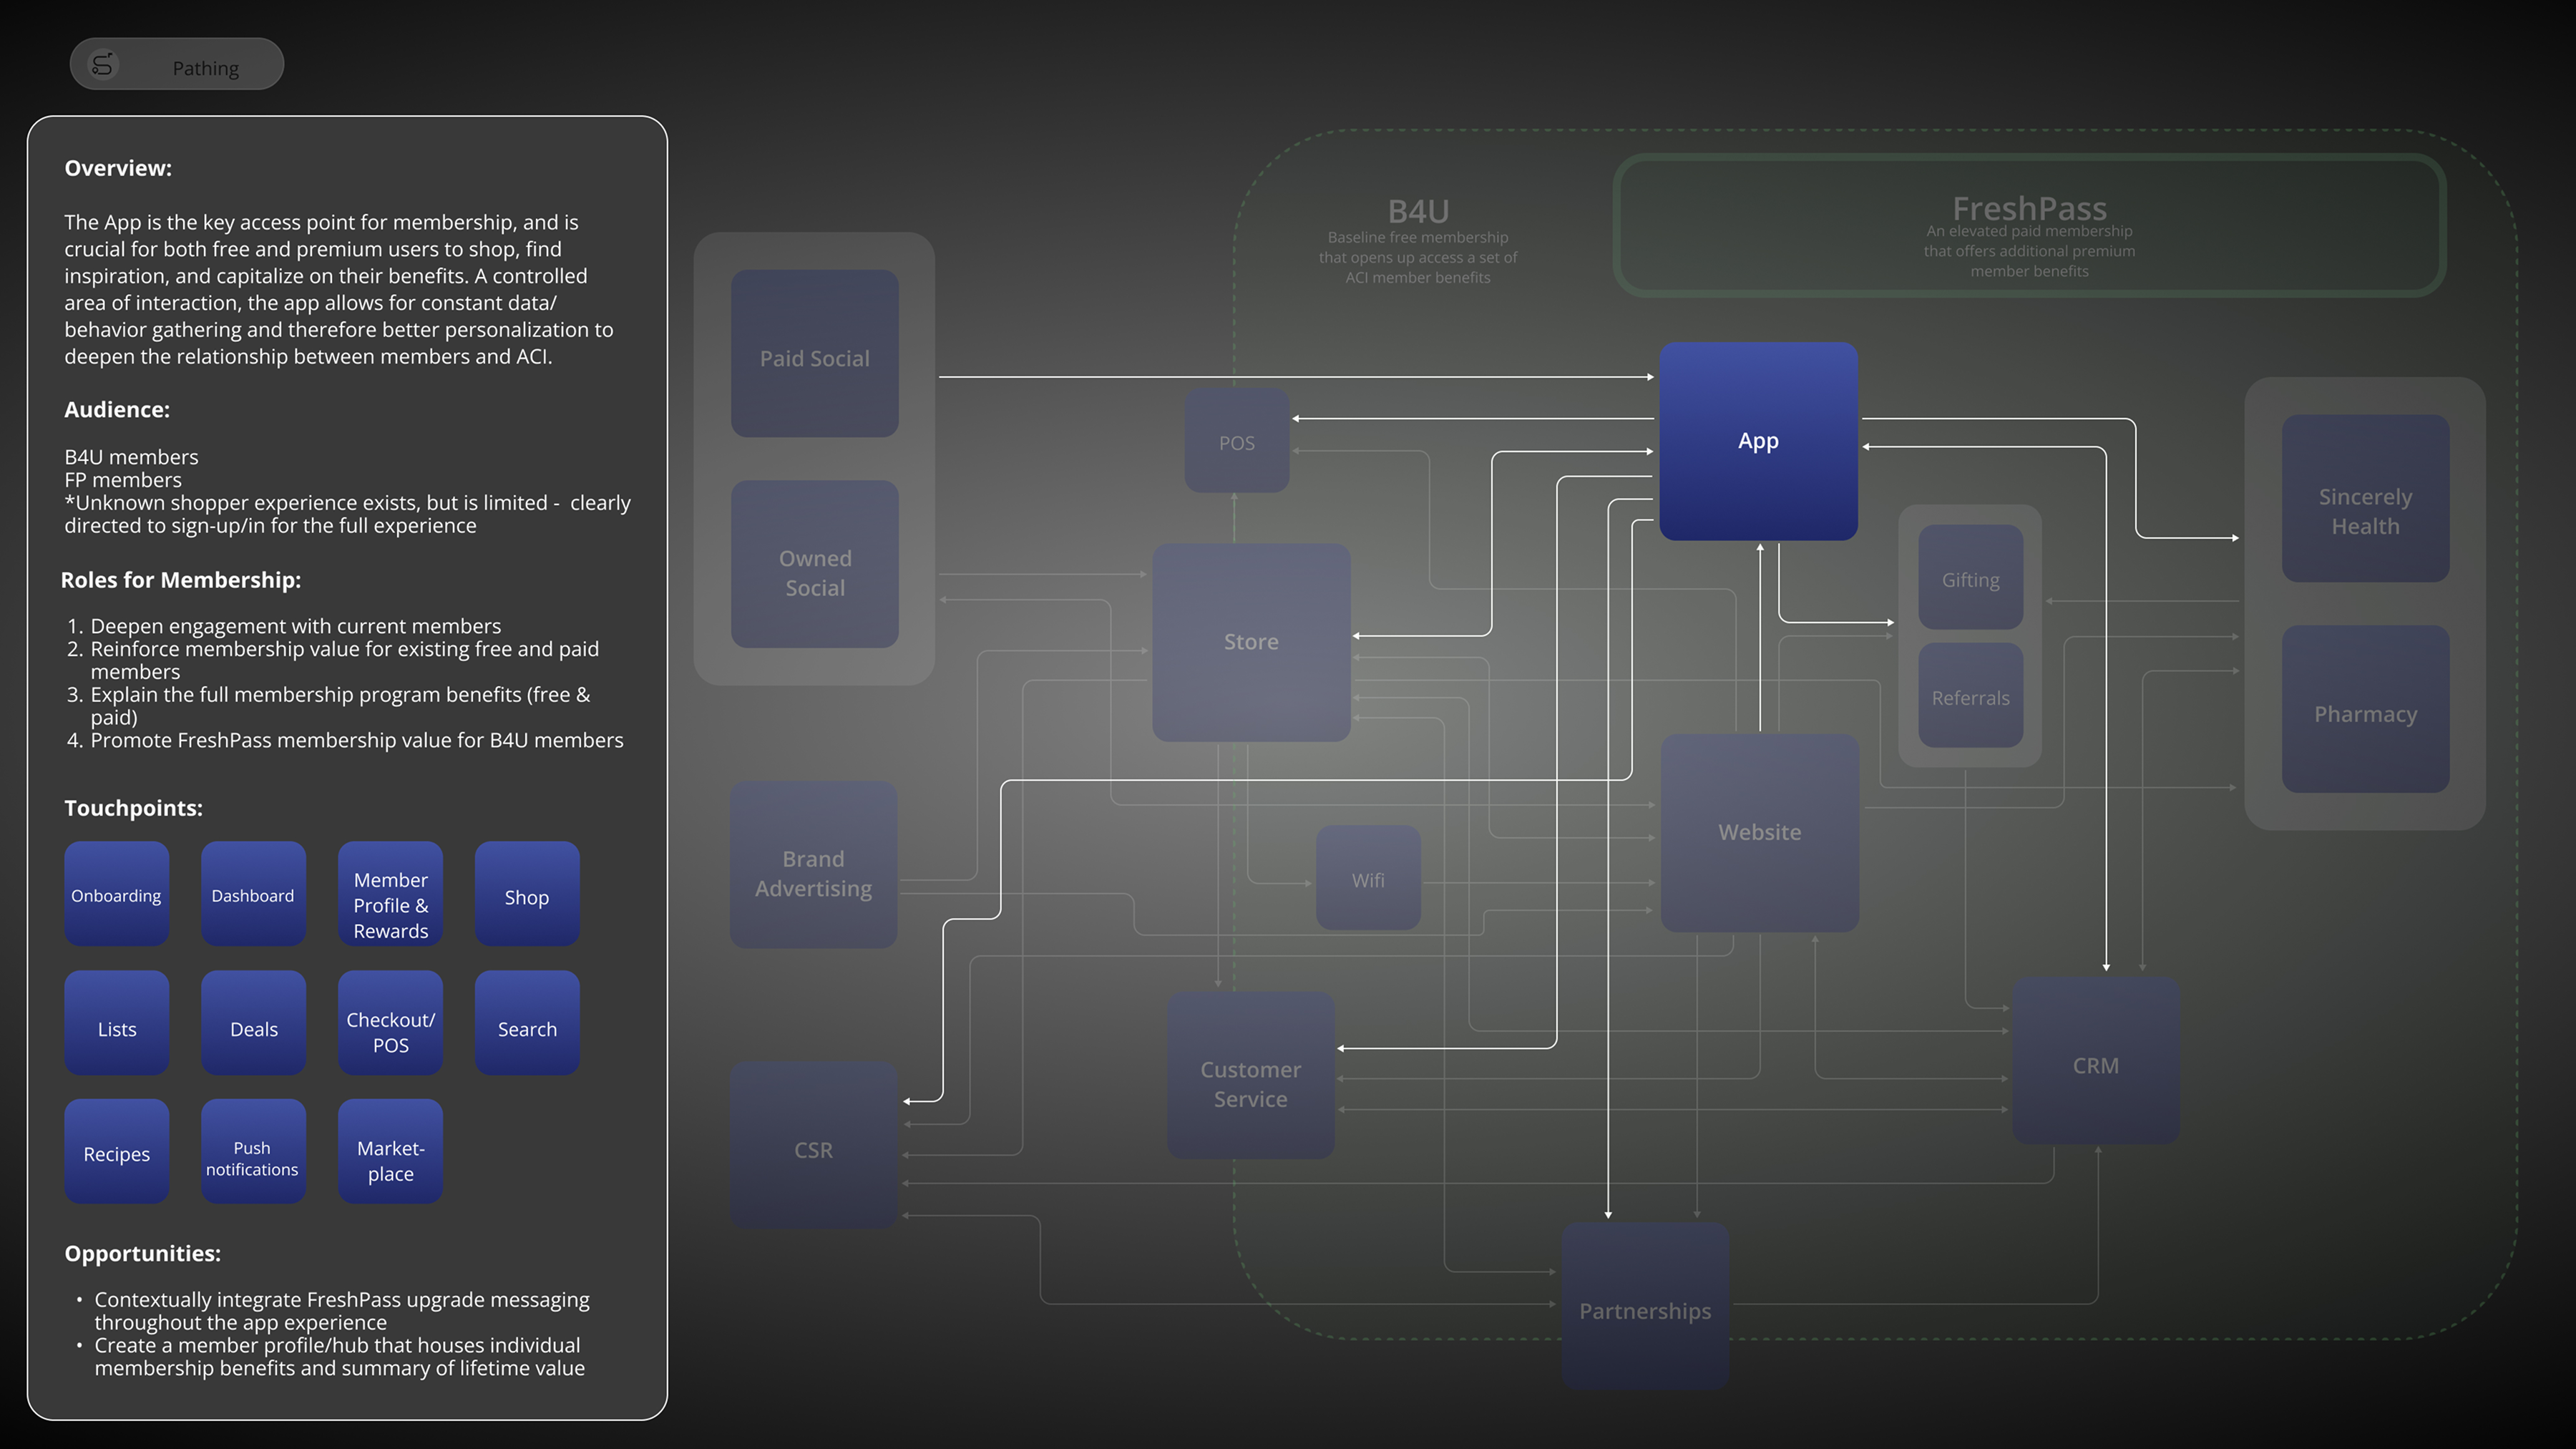Click 'Deepen engagement with current members' text
Viewport: 2576px width, 1449px height.
click(296, 626)
